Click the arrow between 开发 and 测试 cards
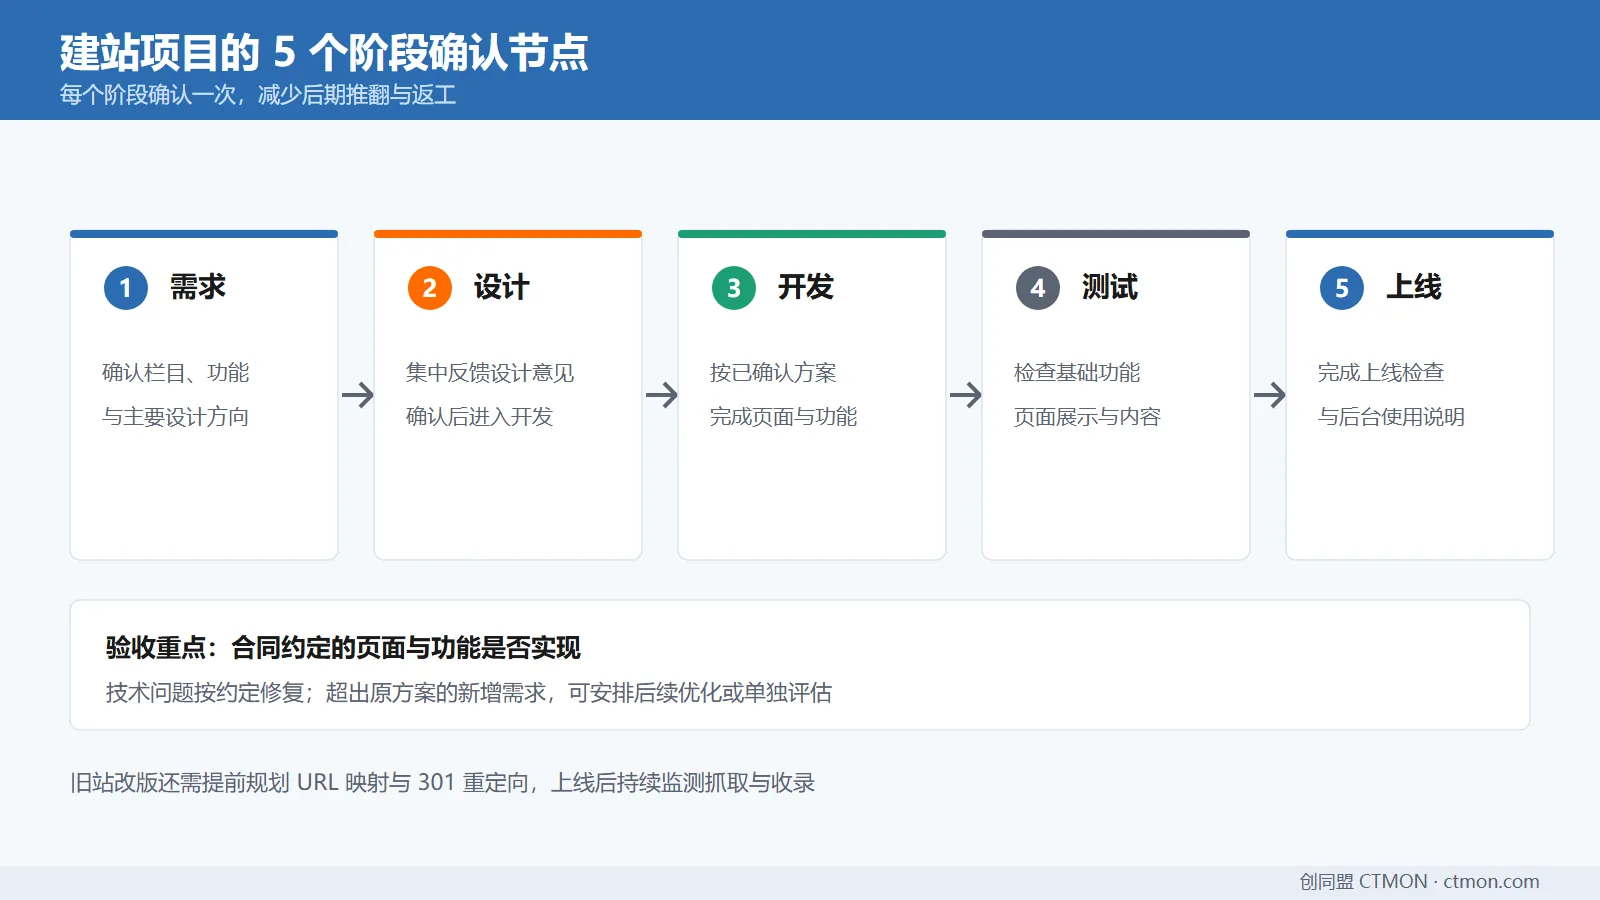The image size is (1600, 900). click(965, 395)
